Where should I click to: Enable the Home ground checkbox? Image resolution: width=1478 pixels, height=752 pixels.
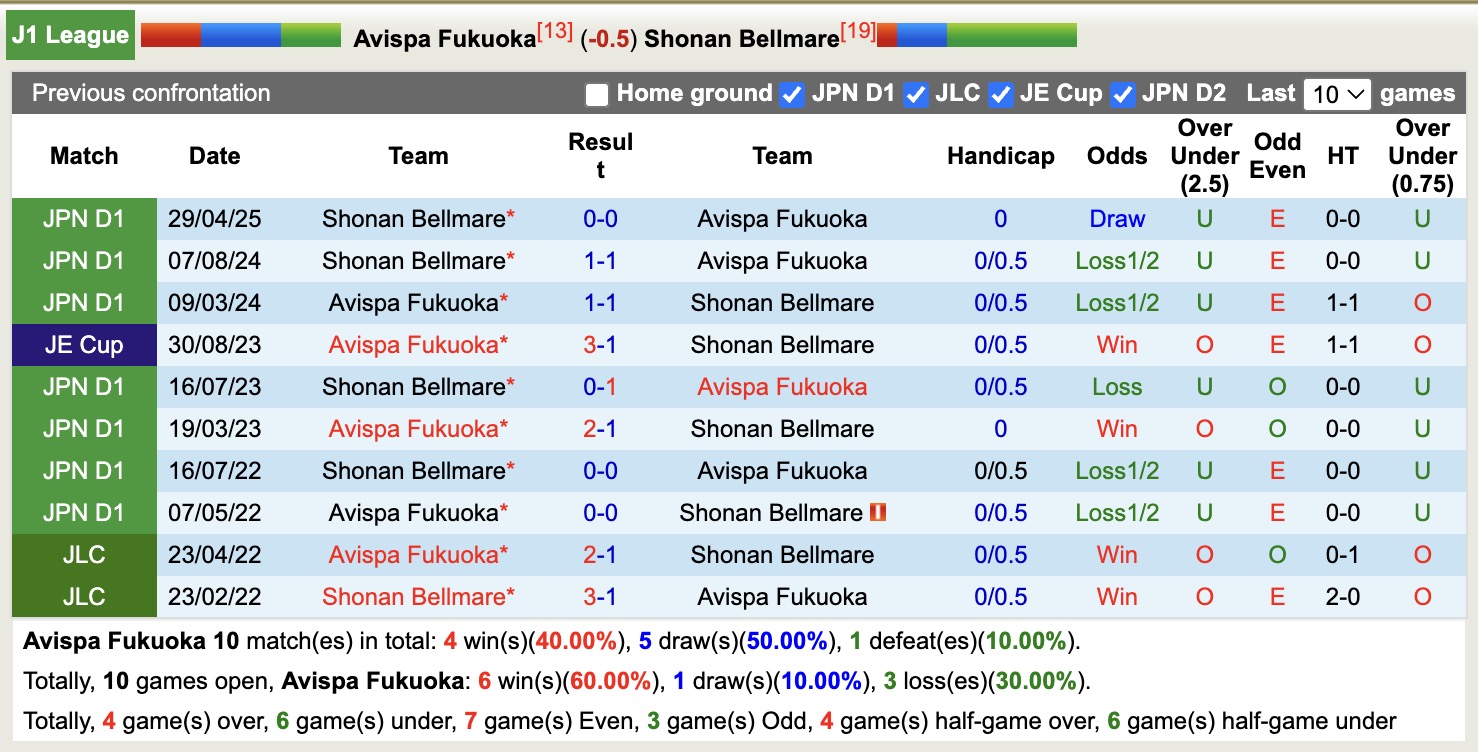pyautogui.click(x=597, y=94)
